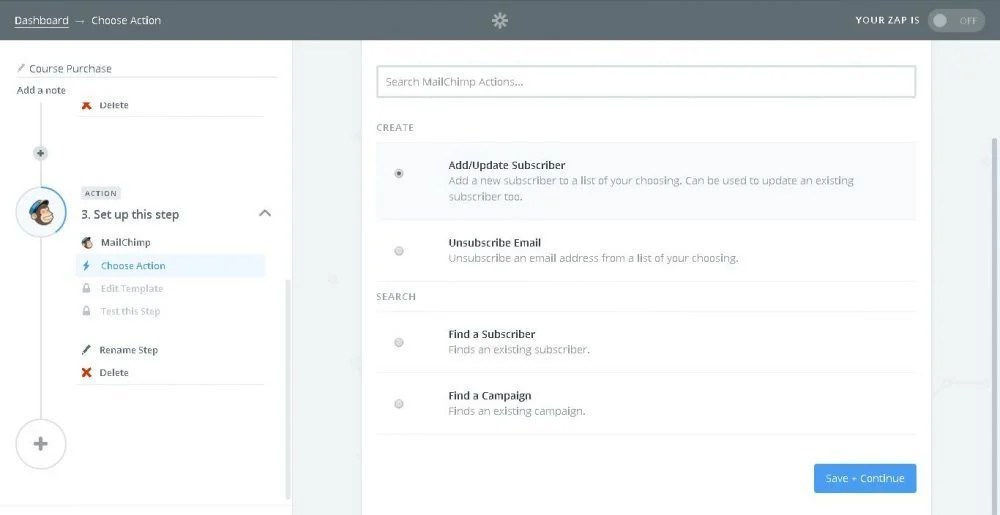Open the Test this Step item
Viewport: 1000px width, 515px height.
[x=130, y=312]
